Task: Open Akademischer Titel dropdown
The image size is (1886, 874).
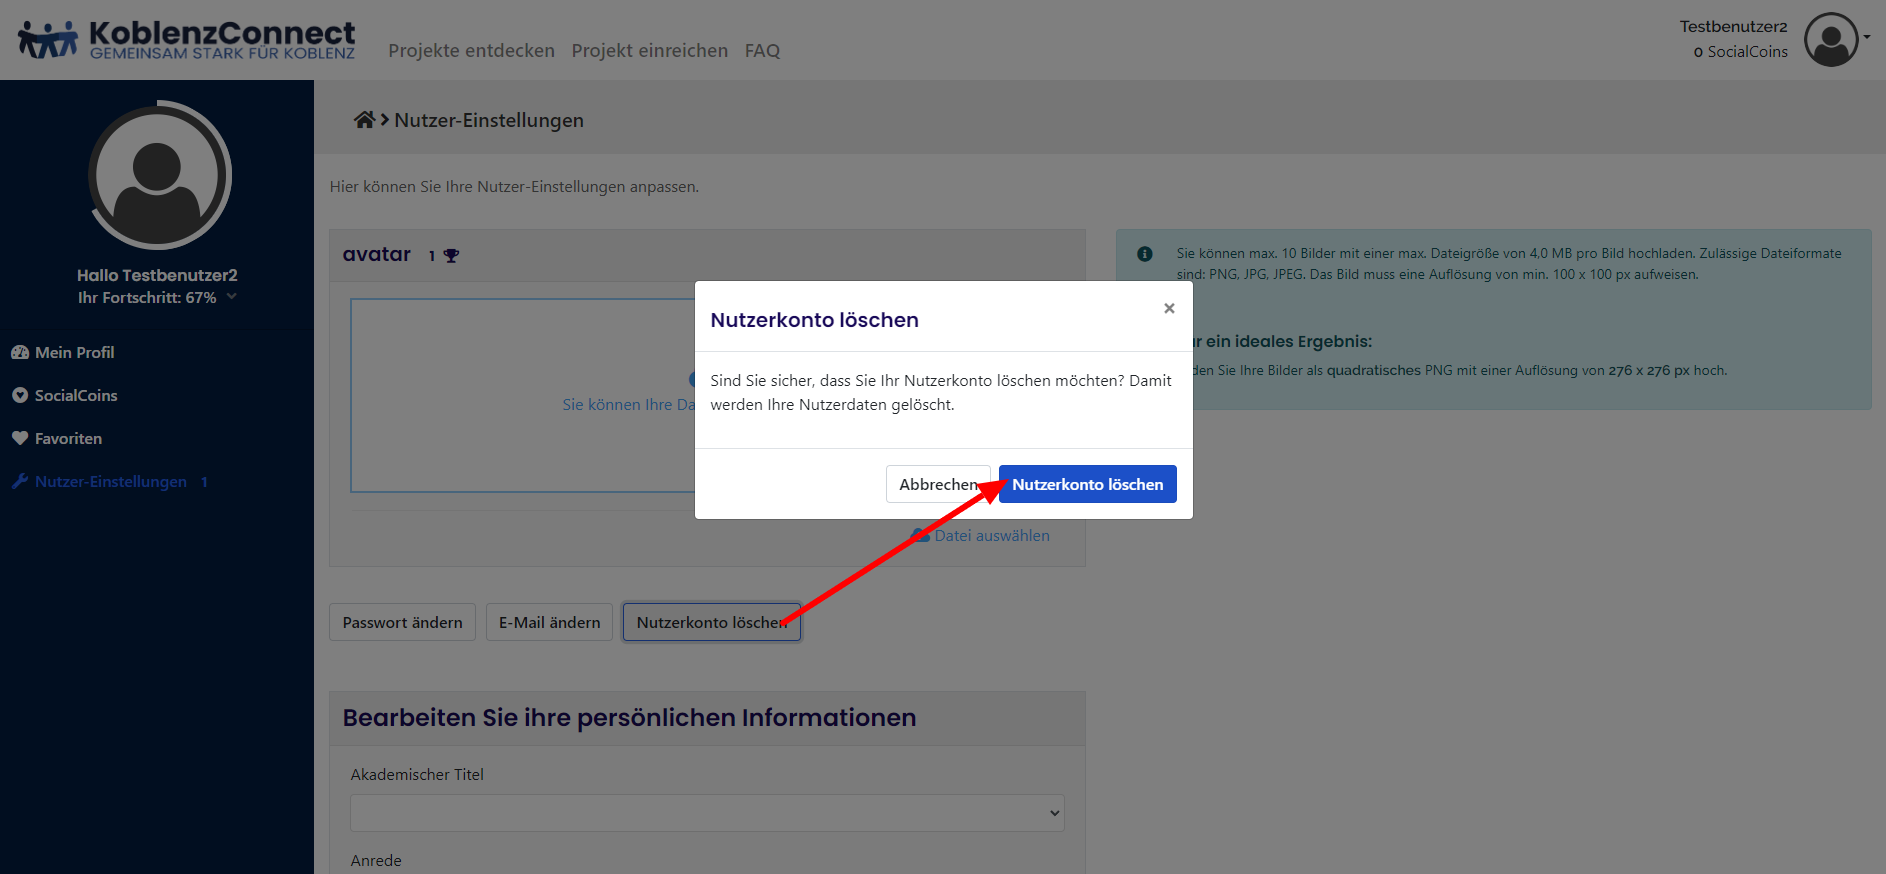Action: pyautogui.click(x=706, y=813)
